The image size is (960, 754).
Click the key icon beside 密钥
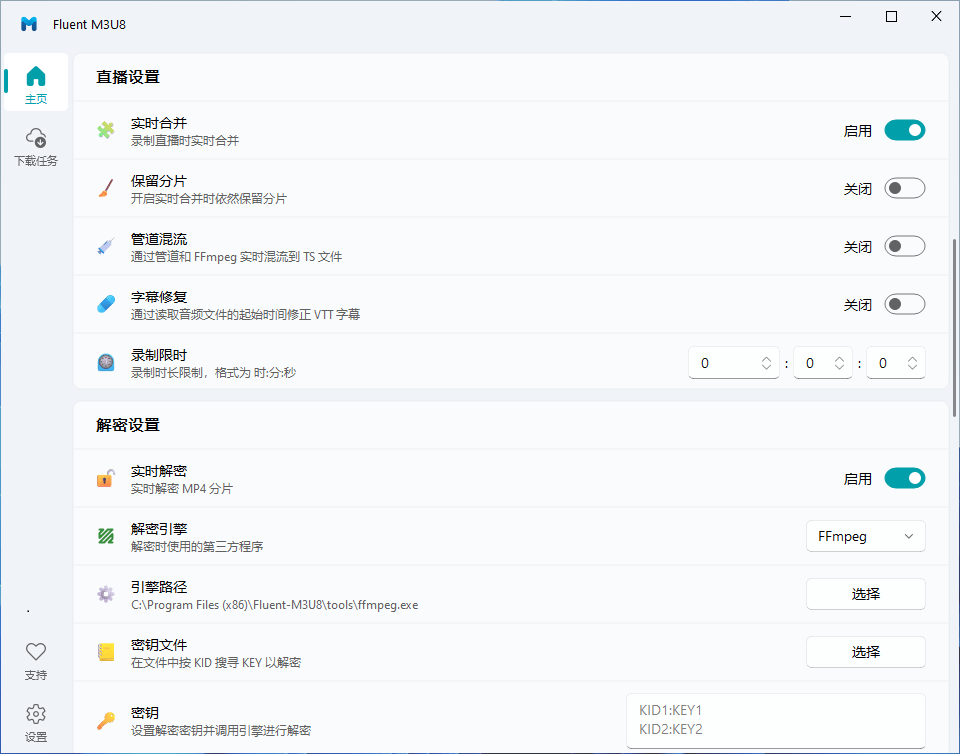pyautogui.click(x=106, y=721)
